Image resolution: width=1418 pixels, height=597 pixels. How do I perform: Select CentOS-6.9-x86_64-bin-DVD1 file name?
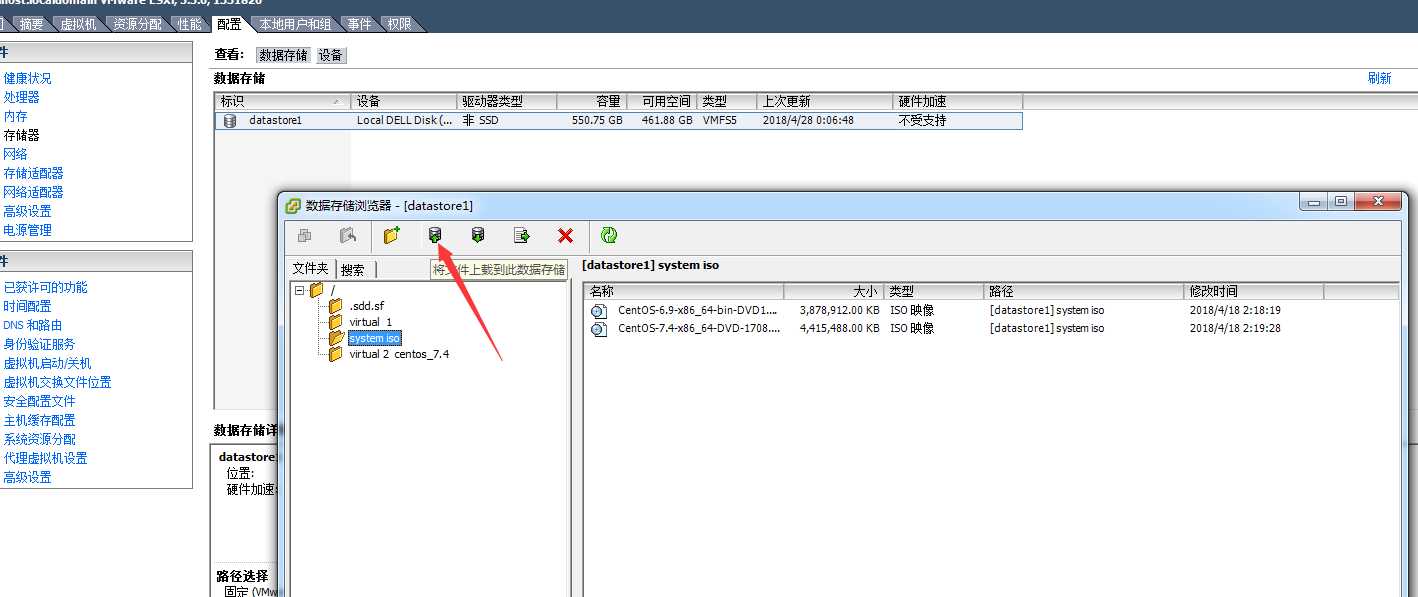click(697, 311)
